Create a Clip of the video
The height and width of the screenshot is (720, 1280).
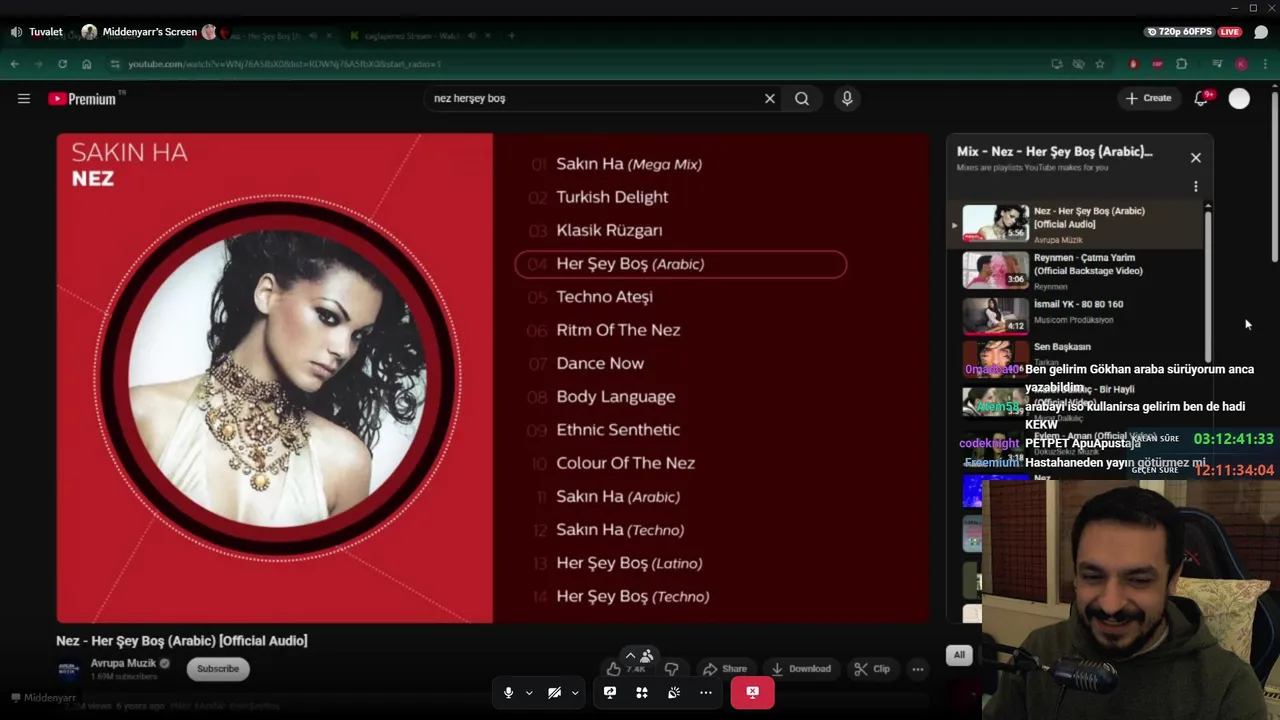tap(872, 669)
